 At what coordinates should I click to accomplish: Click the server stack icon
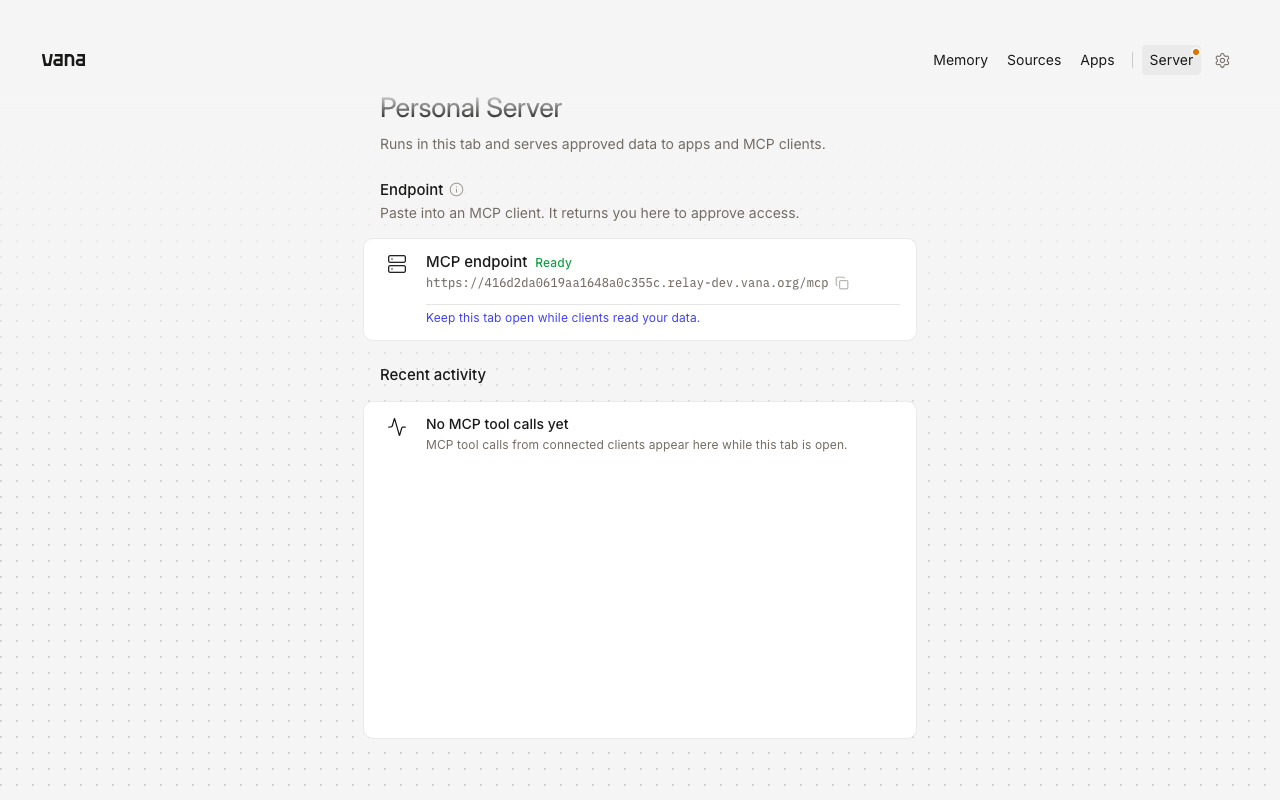(397, 264)
